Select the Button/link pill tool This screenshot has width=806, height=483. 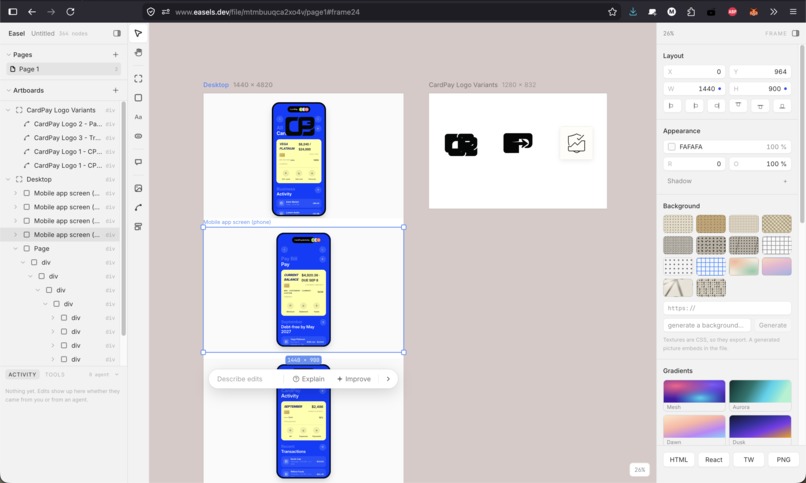click(138, 136)
